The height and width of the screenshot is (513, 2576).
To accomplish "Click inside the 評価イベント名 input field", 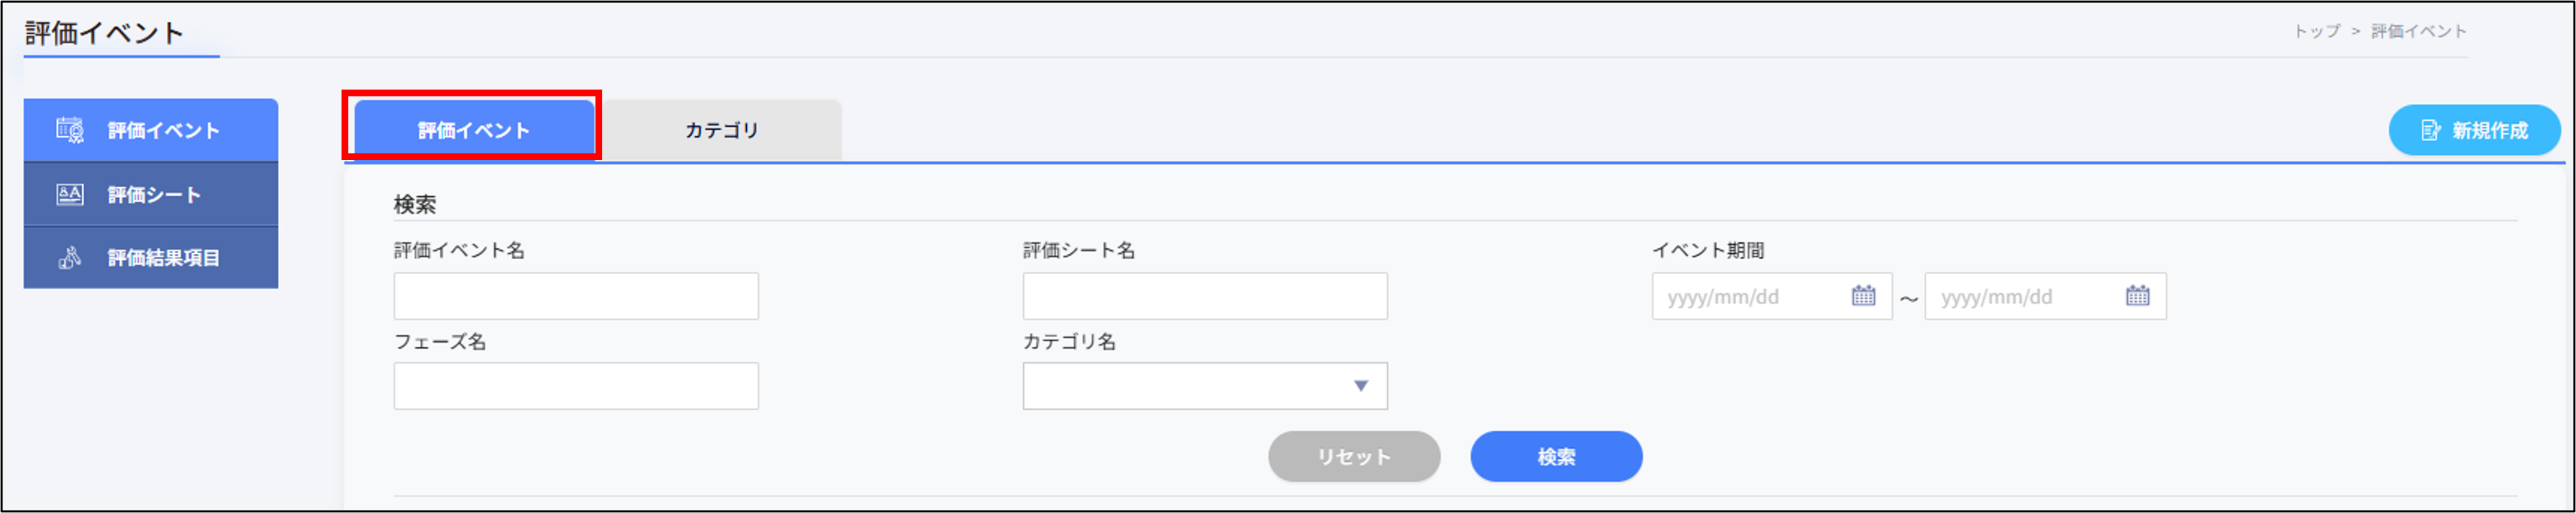I will pos(575,296).
